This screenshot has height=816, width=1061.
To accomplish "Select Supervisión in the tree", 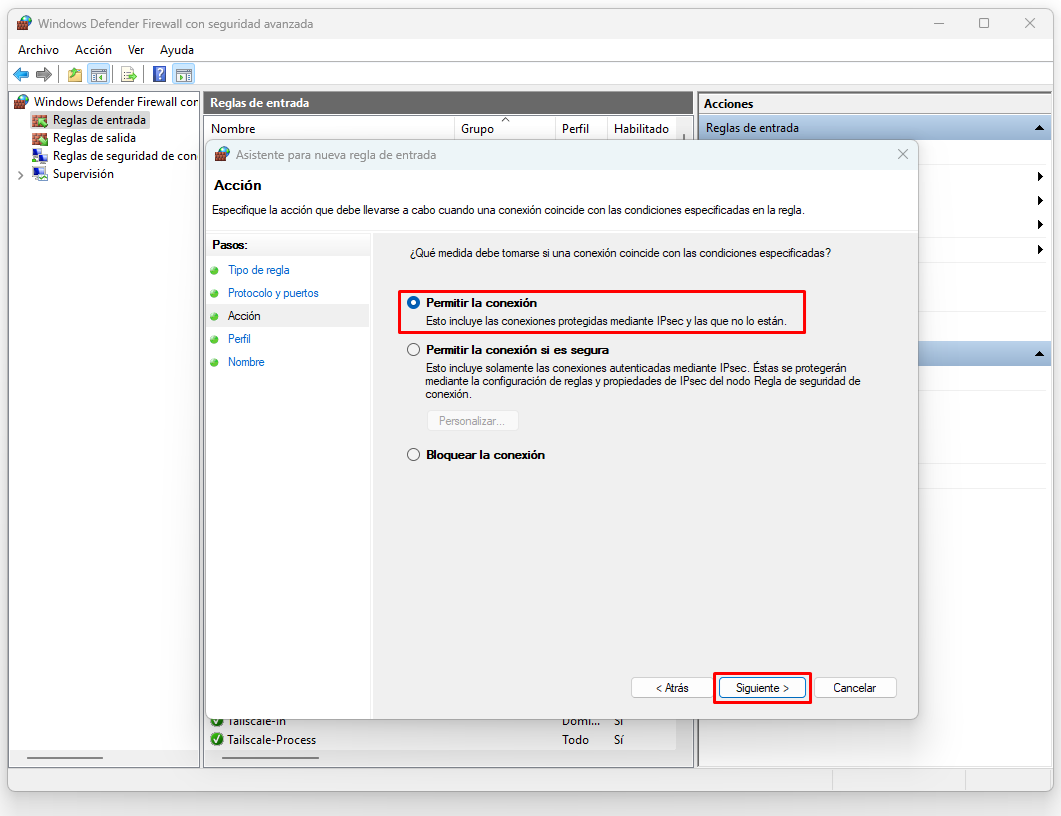I will 83,174.
